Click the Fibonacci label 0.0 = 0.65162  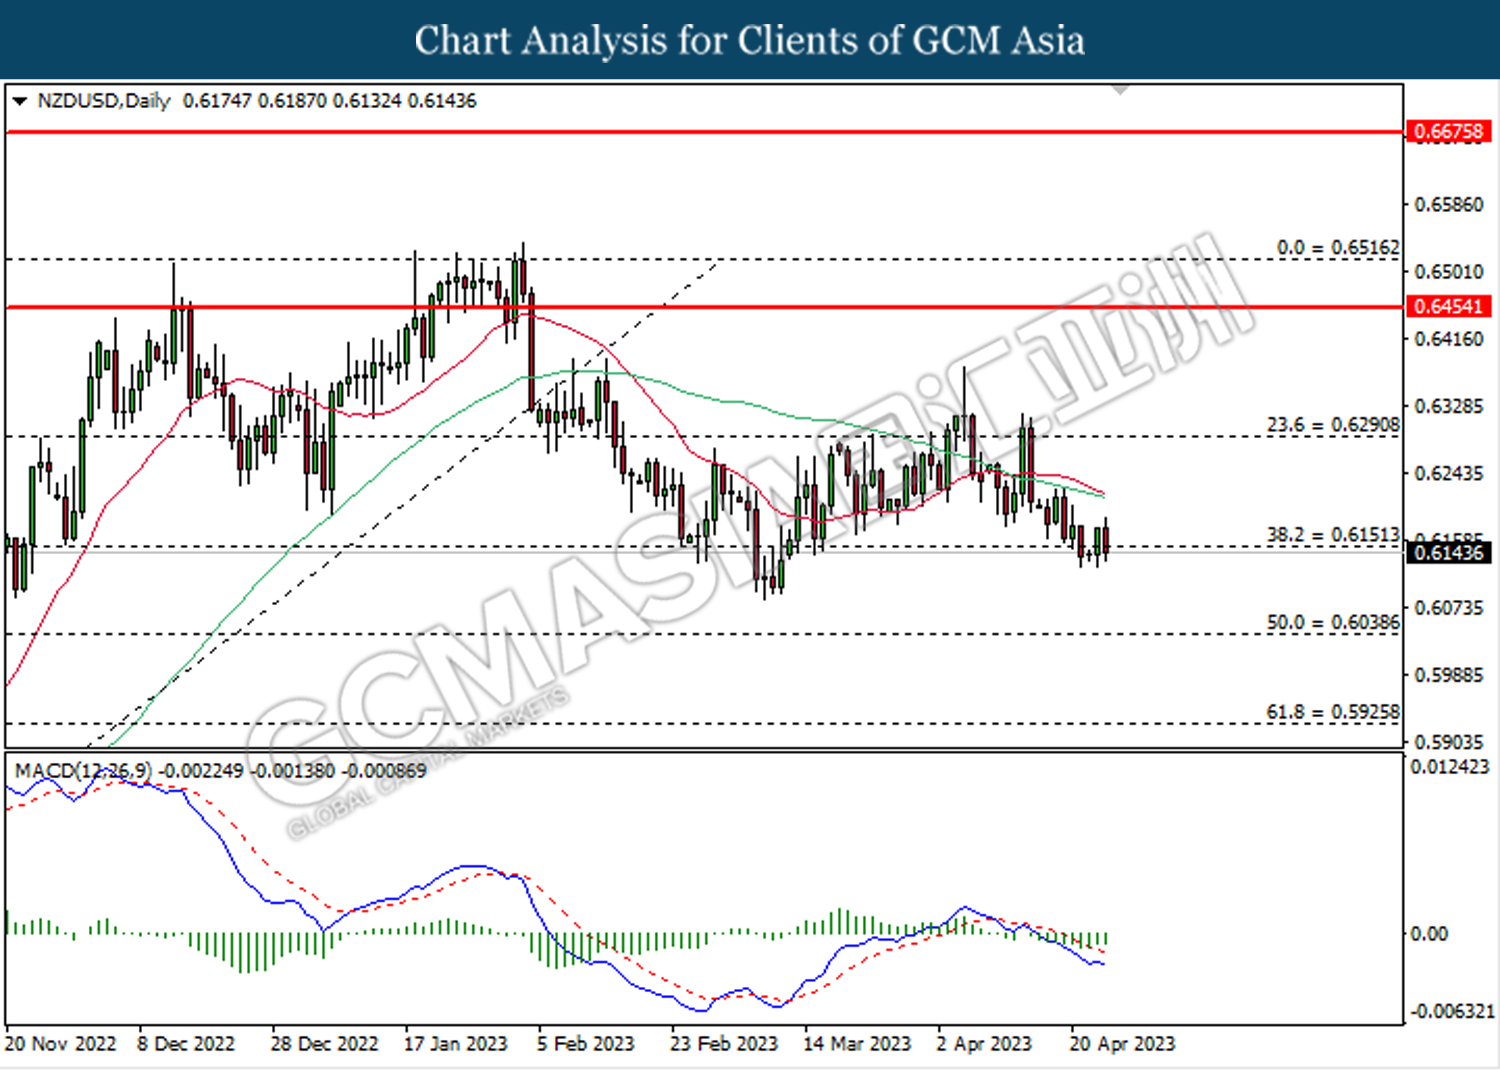coord(1338,247)
